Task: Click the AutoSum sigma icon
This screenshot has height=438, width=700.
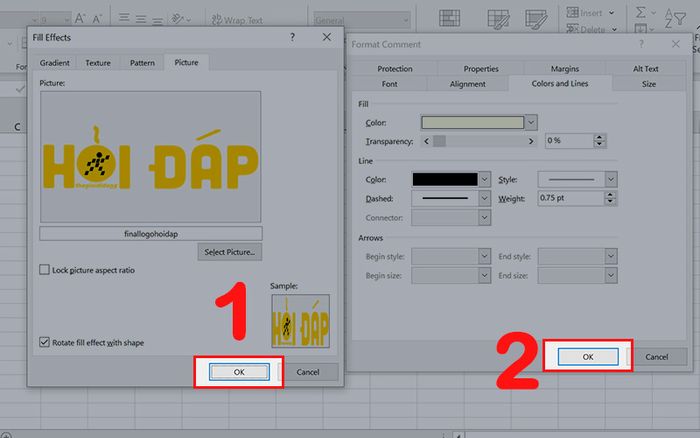Action: coord(641,12)
